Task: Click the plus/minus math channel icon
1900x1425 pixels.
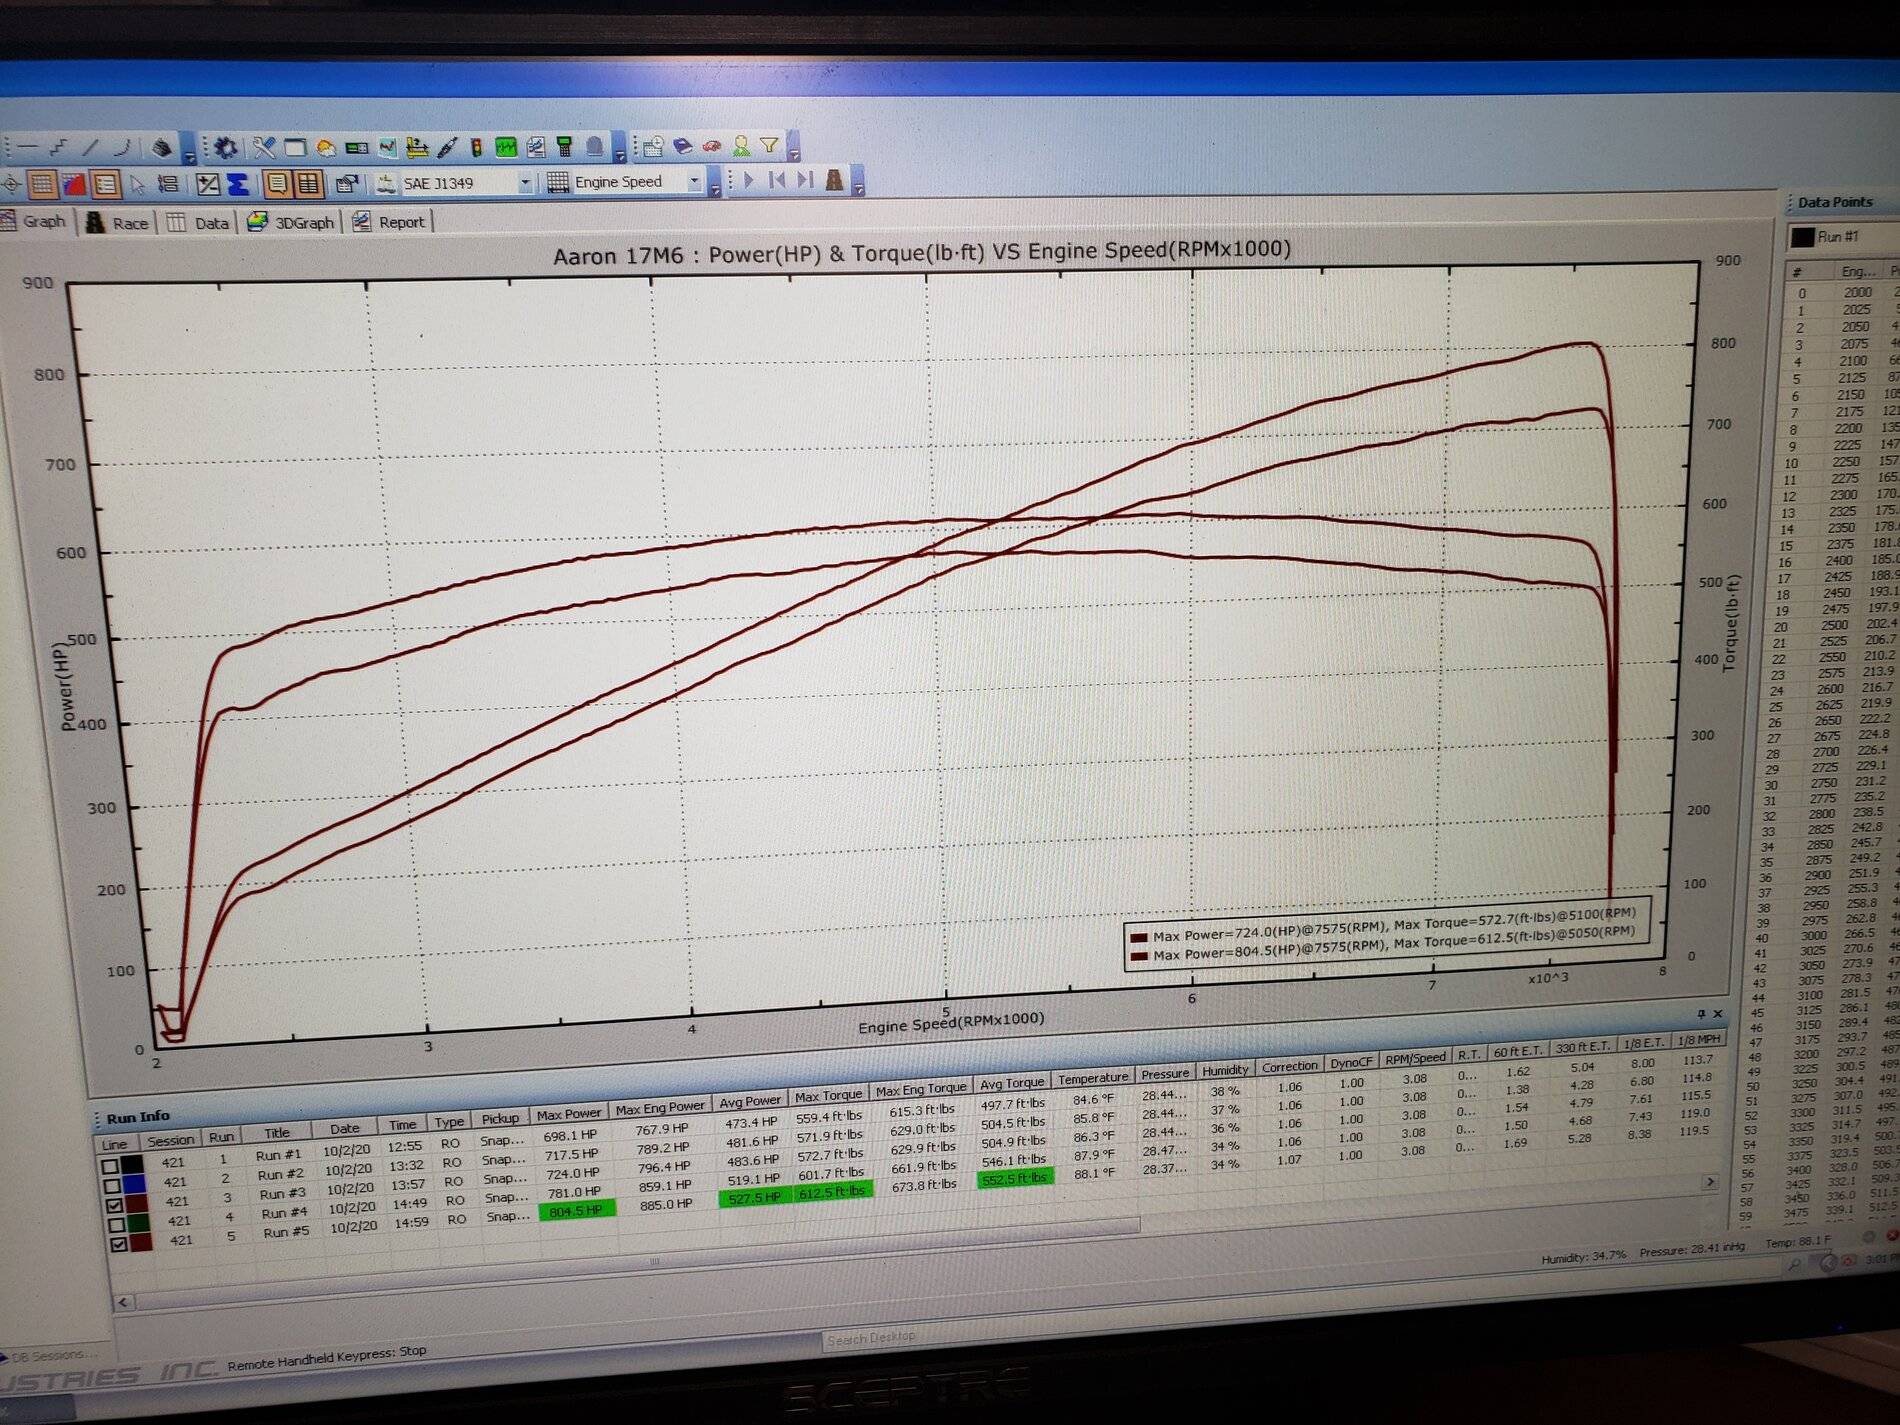Action: (x=207, y=184)
